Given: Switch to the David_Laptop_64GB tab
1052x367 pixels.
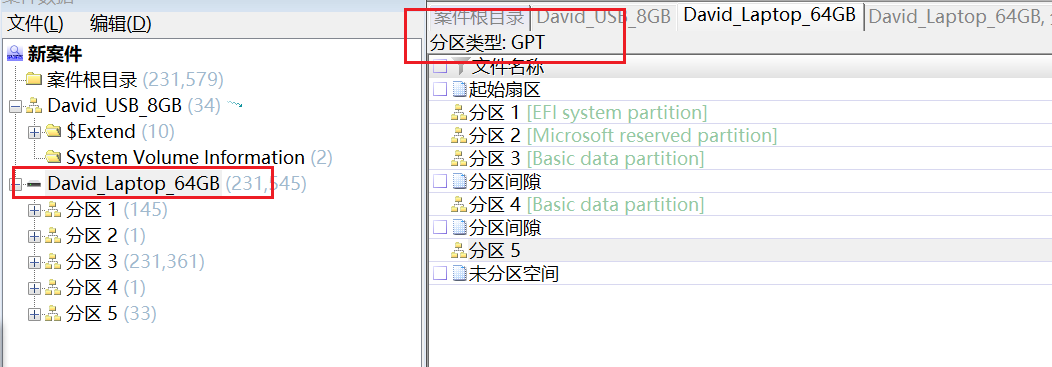Looking at the screenshot, I should 770,16.
